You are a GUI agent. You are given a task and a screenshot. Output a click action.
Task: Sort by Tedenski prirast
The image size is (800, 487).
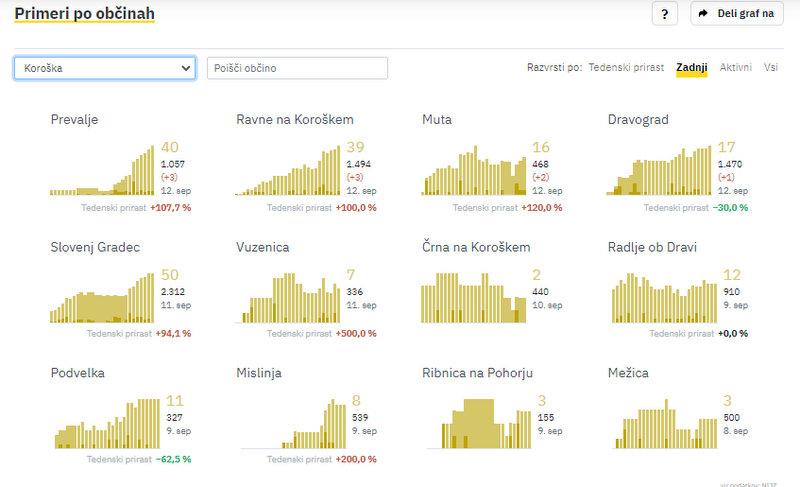click(628, 68)
